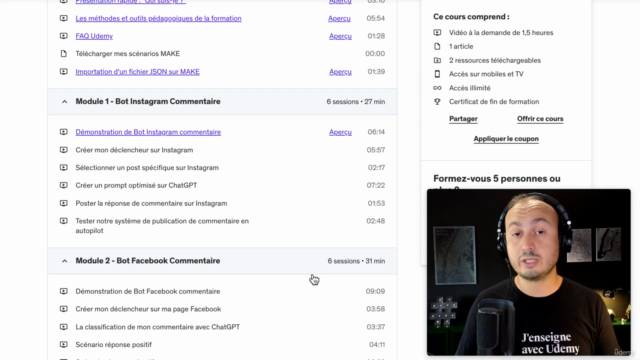Click the 'Partager' button
The height and width of the screenshot is (360, 640).
[x=463, y=119]
